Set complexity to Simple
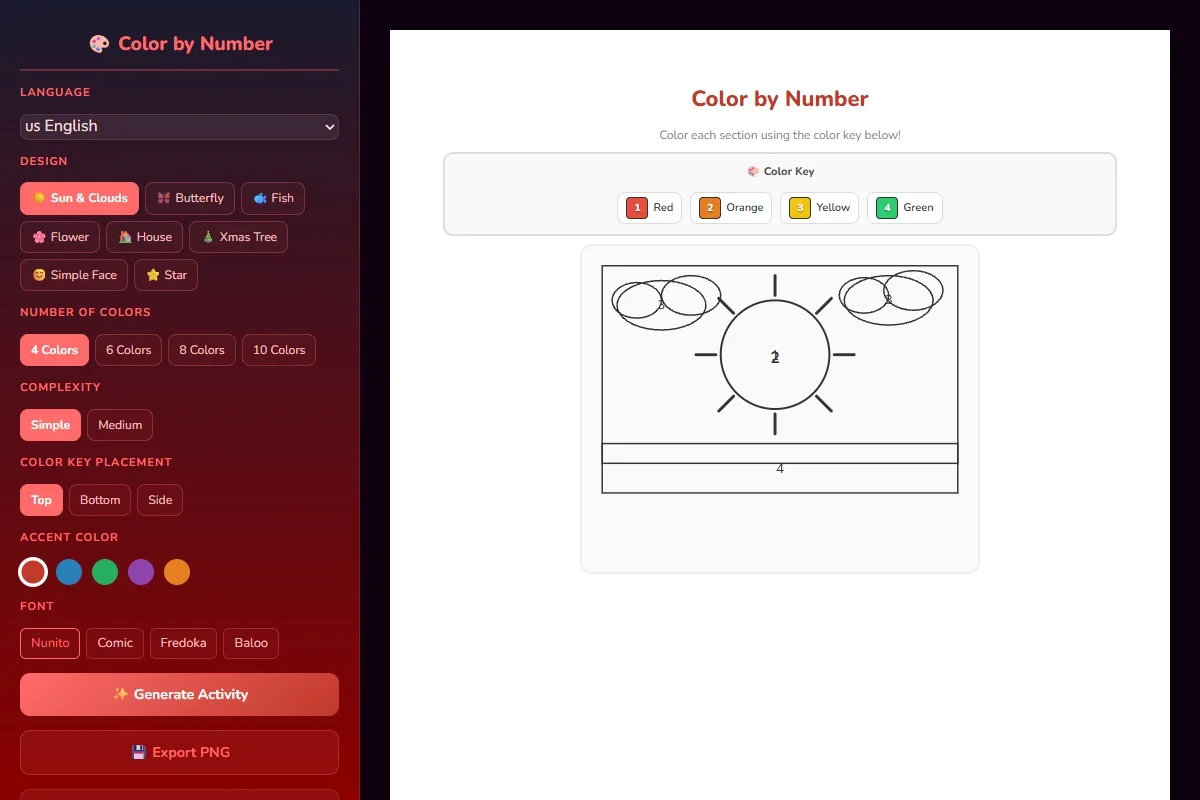This screenshot has width=1200, height=800. click(x=50, y=425)
